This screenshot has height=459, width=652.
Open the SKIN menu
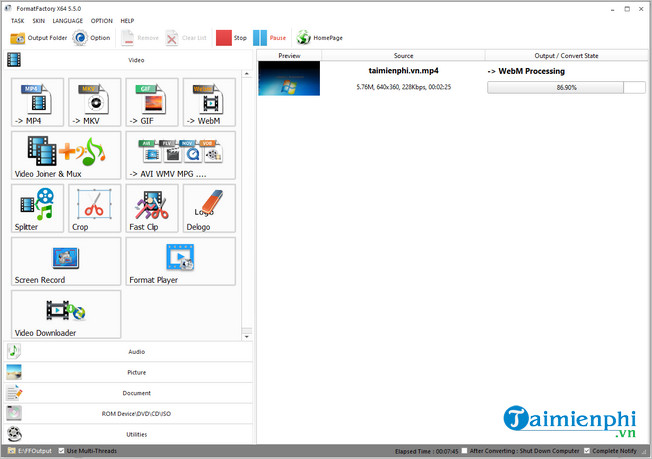click(x=39, y=21)
